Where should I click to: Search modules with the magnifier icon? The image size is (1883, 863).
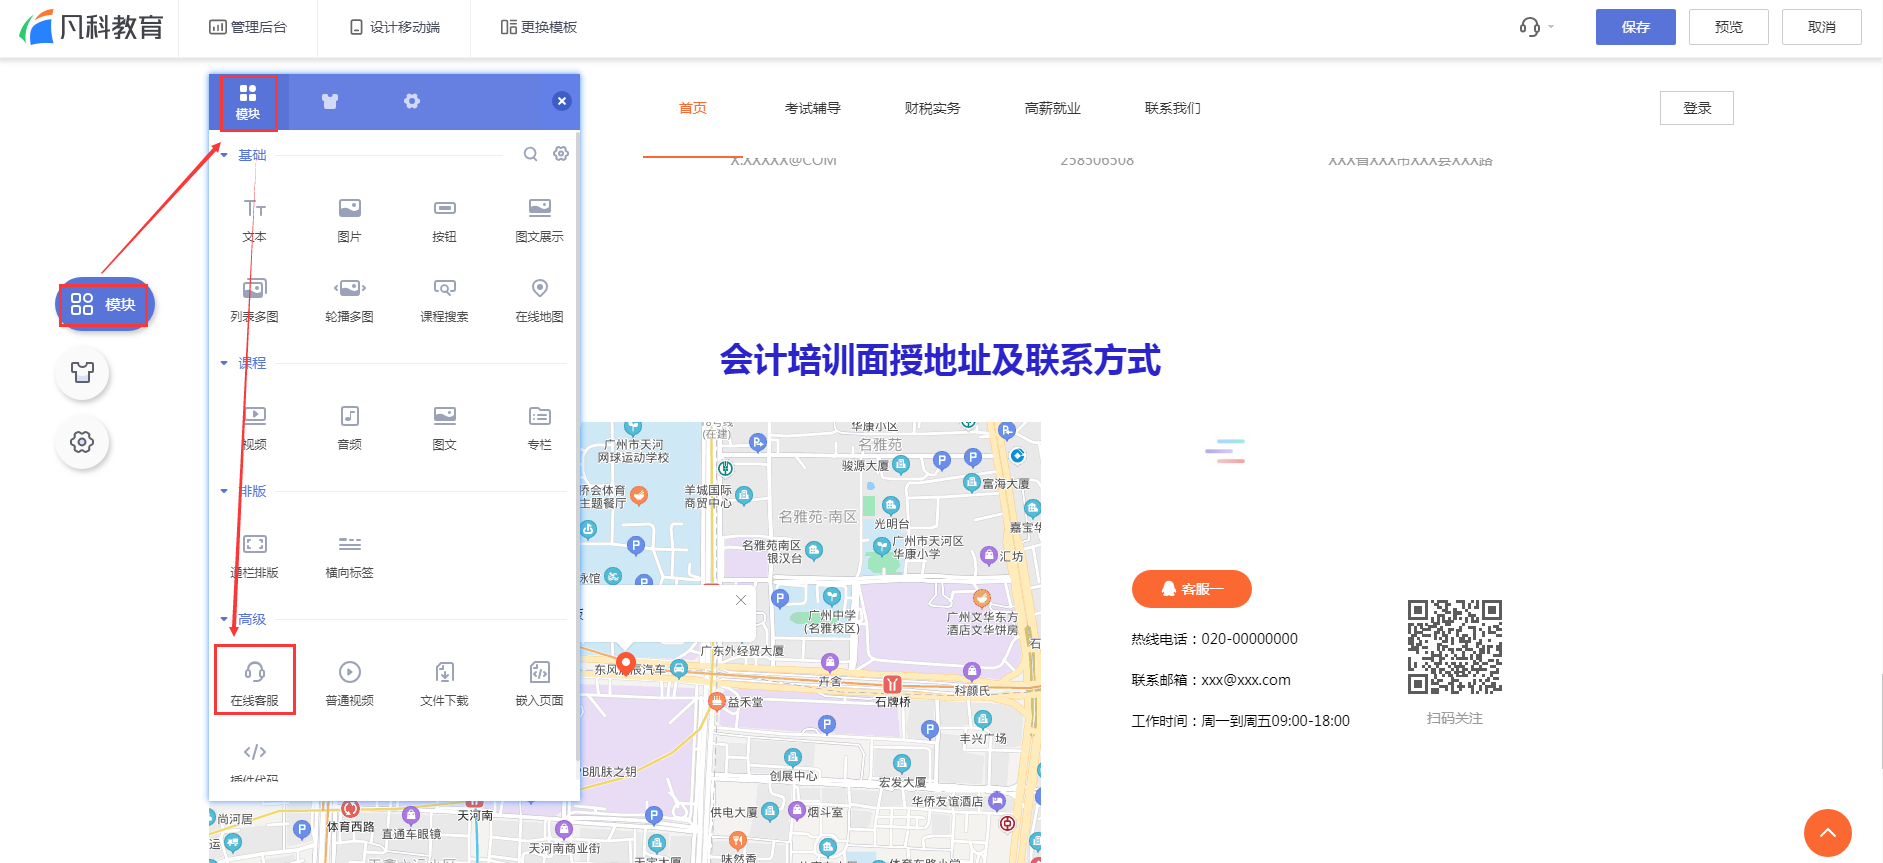click(x=531, y=154)
